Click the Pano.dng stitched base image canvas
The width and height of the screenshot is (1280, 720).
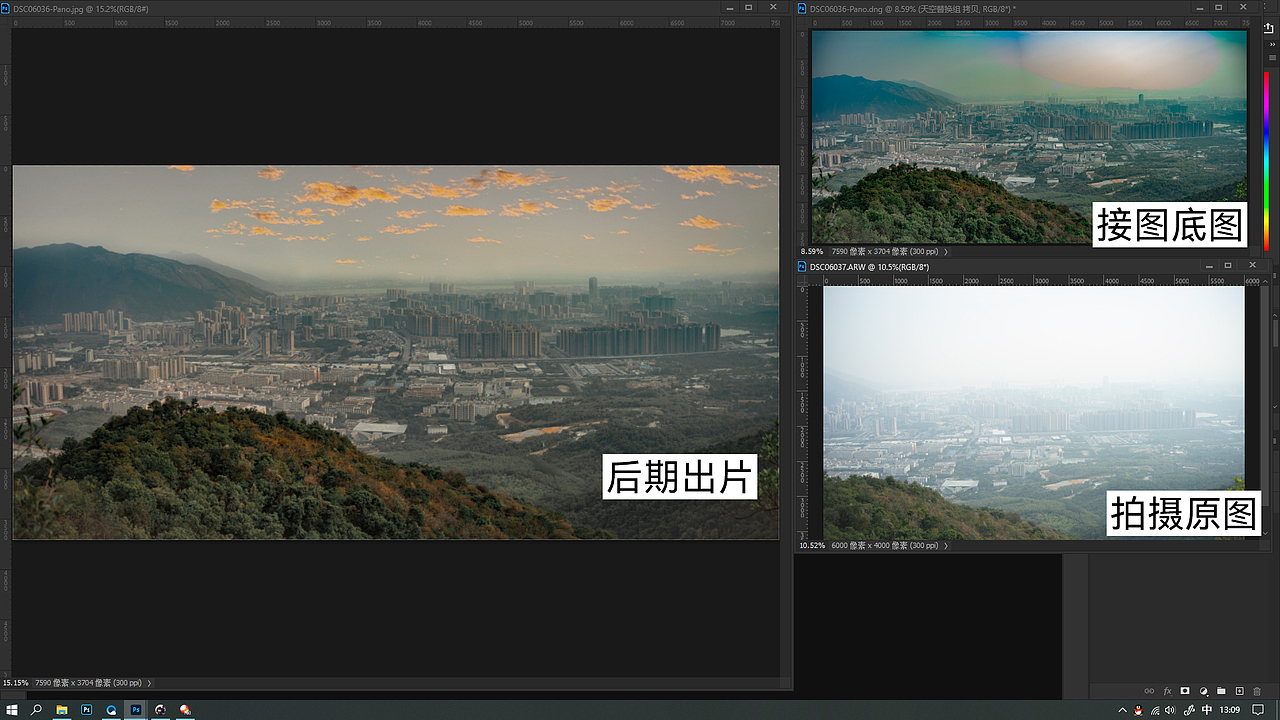pyautogui.click(x=1030, y=137)
